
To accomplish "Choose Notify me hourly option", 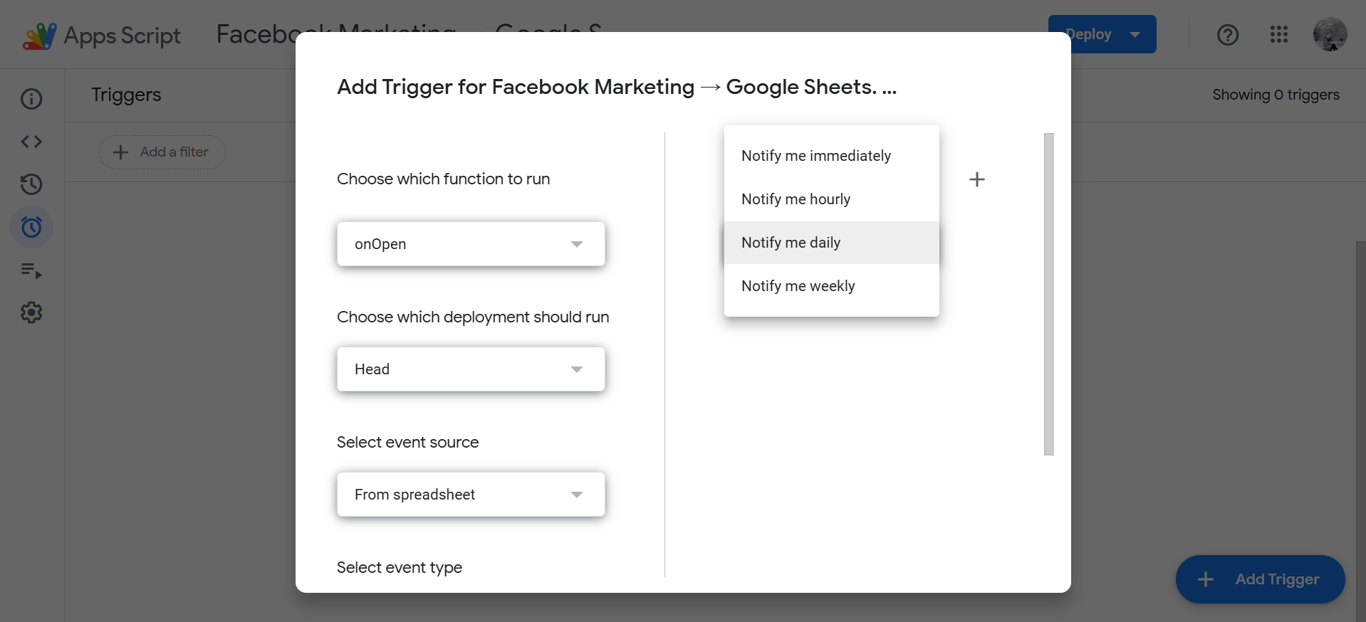I will pyautogui.click(x=831, y=199).
